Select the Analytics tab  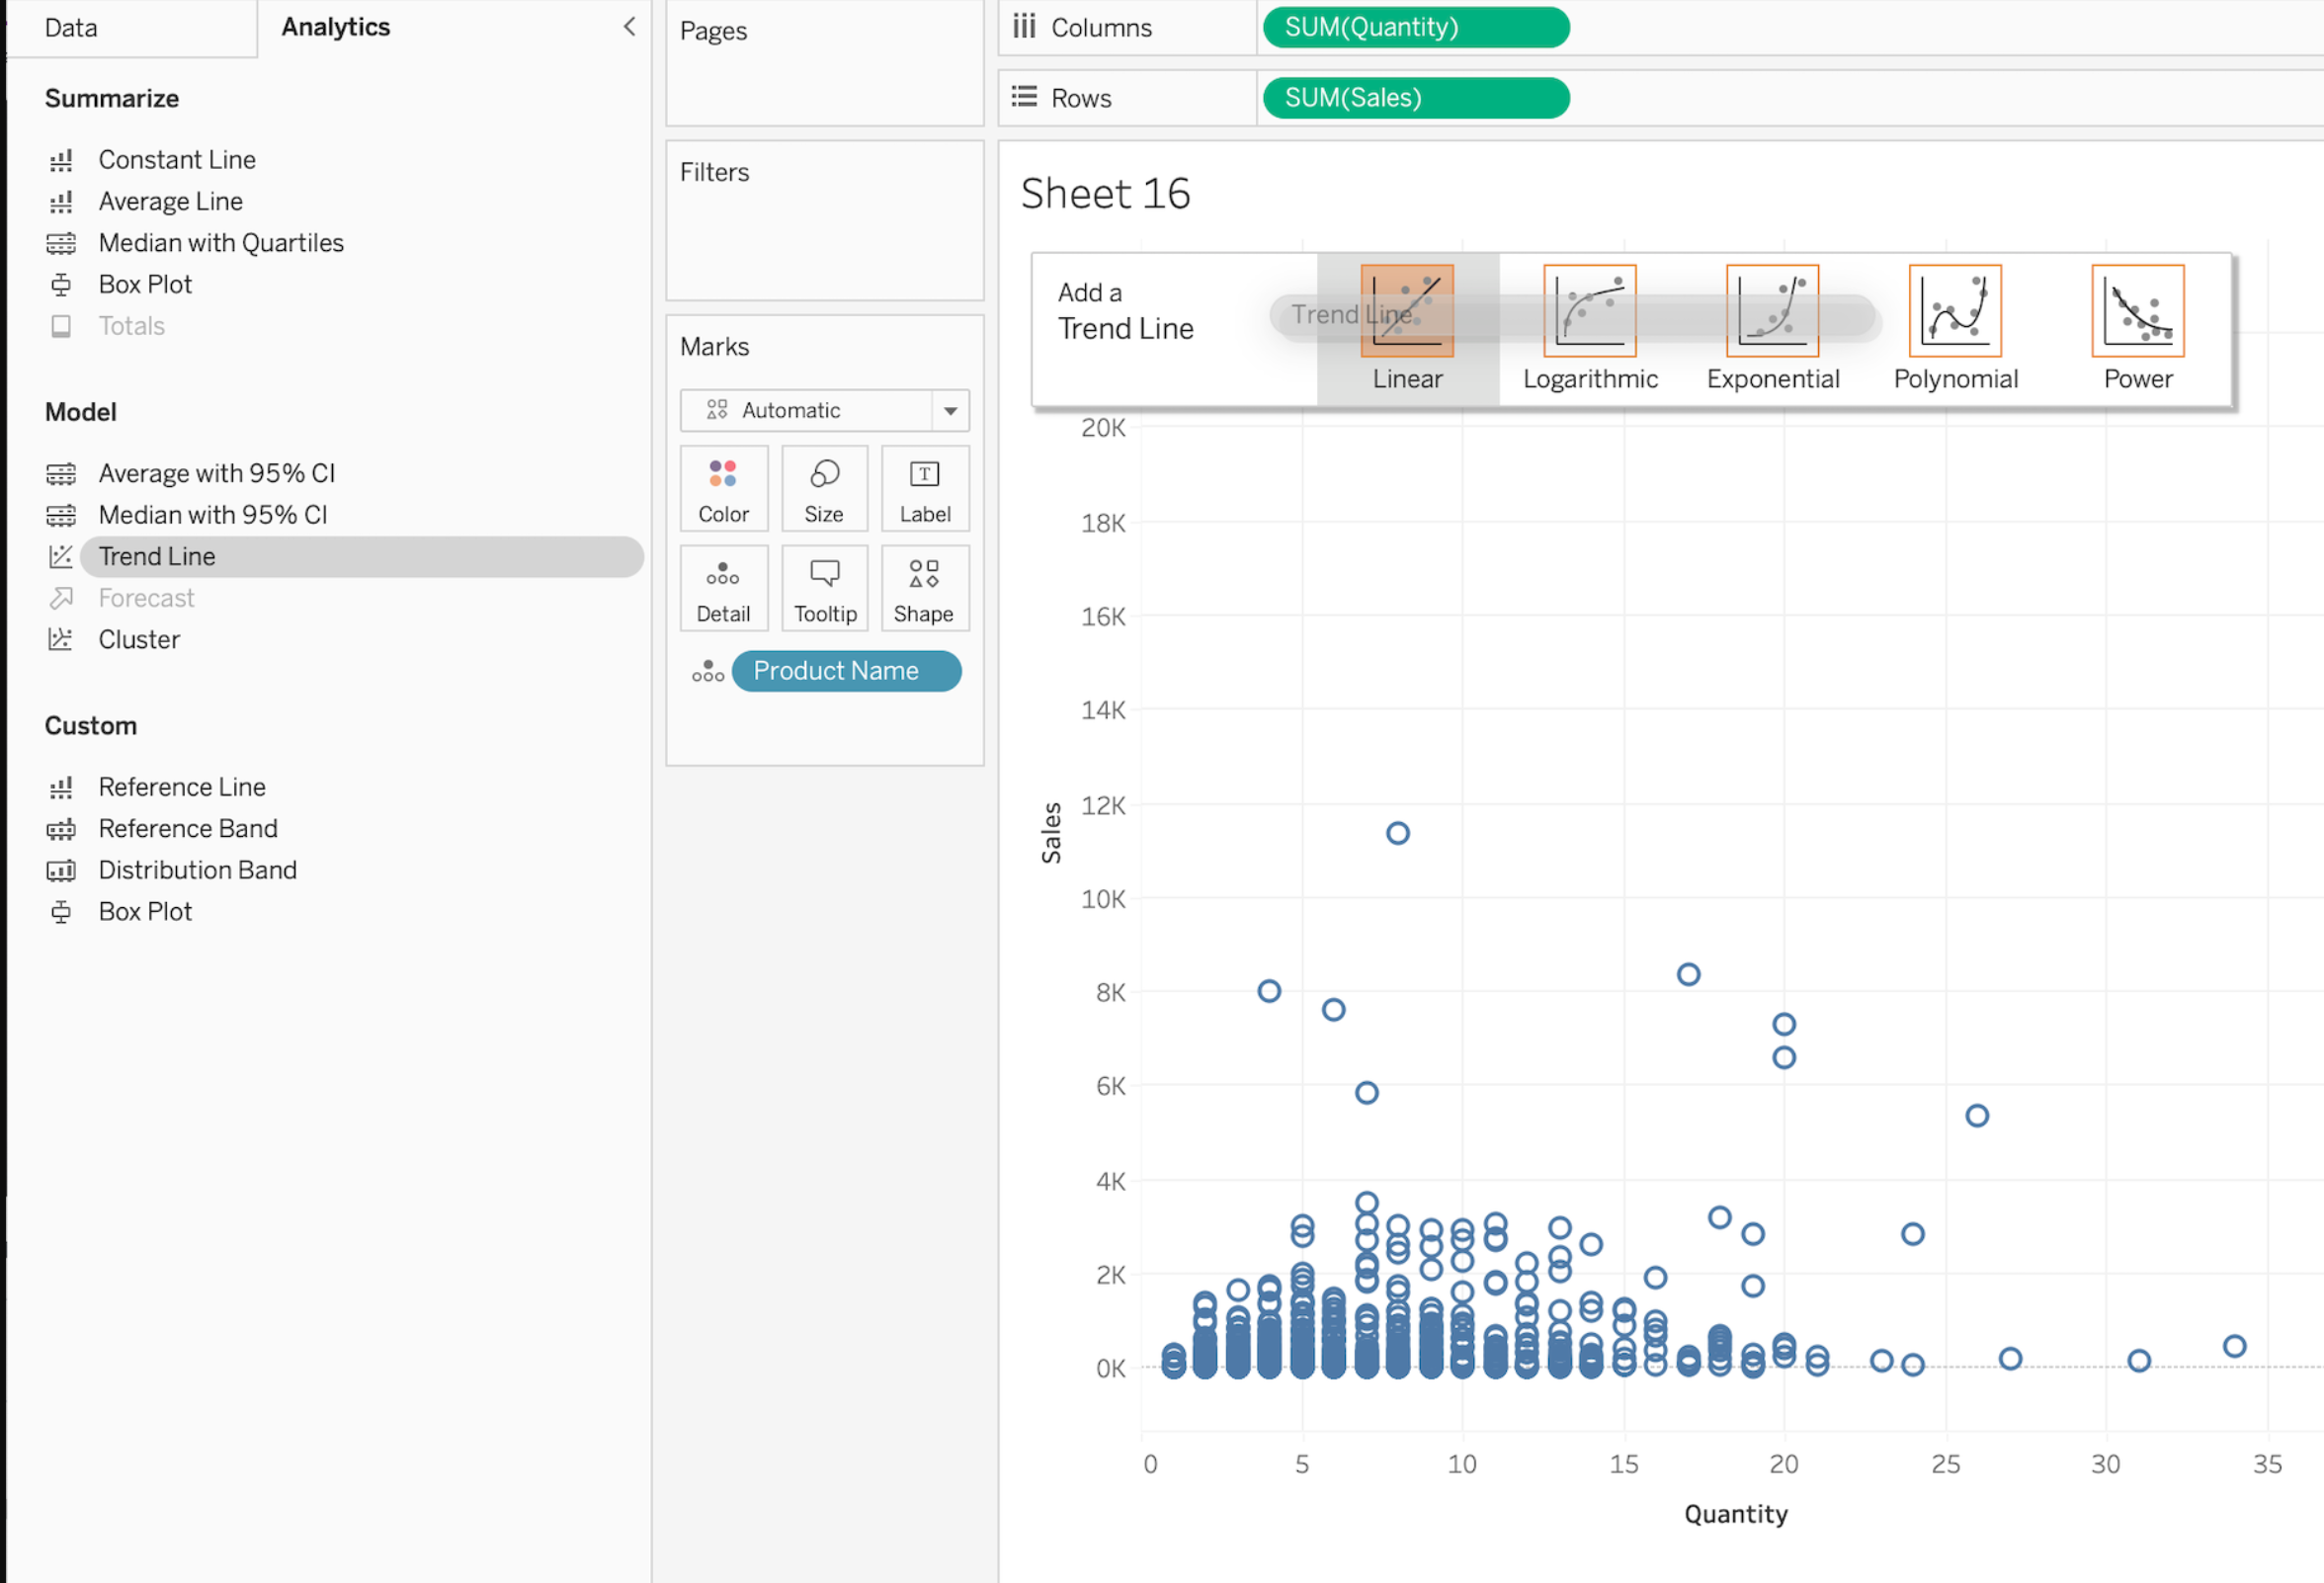(x=335, y=27)
